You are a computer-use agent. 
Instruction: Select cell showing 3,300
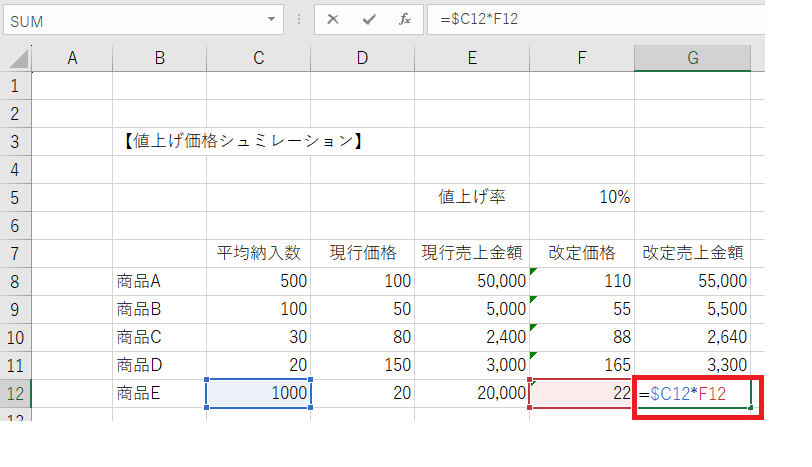692,365
